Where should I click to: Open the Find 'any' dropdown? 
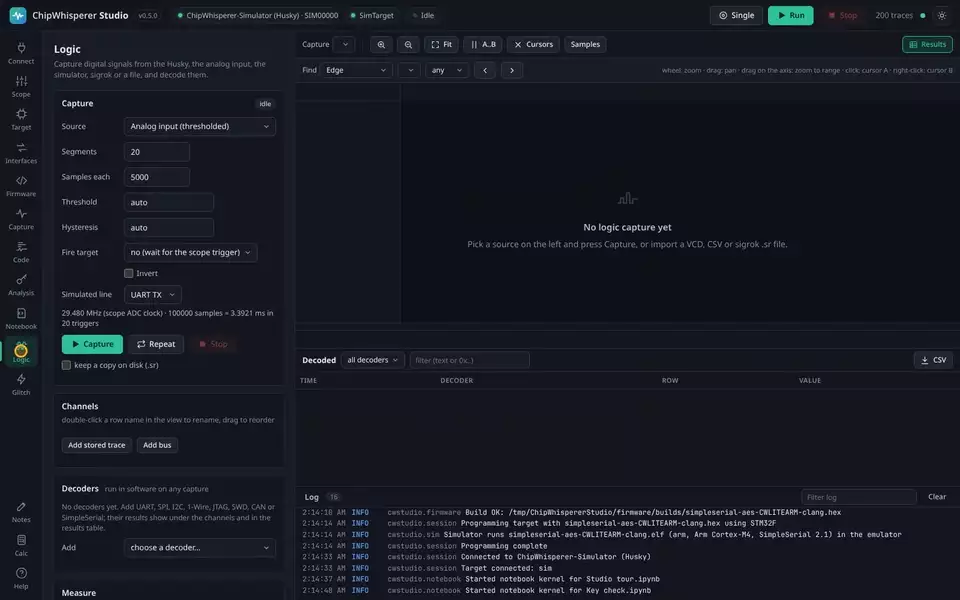(x=446, y=70)
